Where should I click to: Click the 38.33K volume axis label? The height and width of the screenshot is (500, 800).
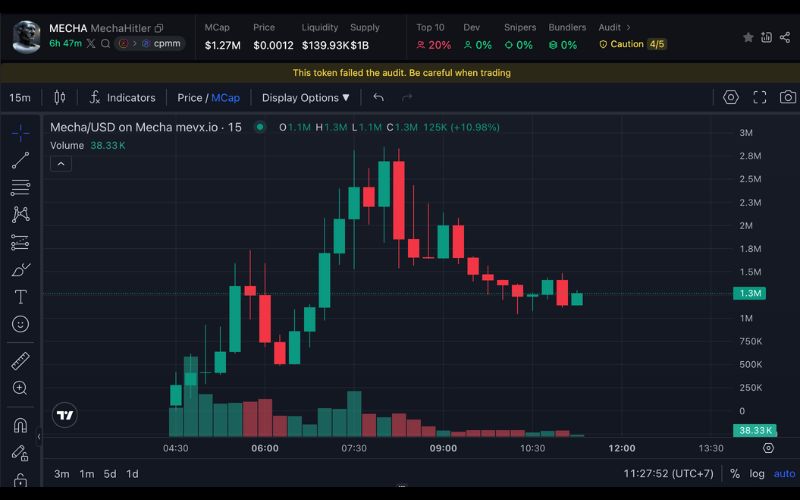coord(755,430)
